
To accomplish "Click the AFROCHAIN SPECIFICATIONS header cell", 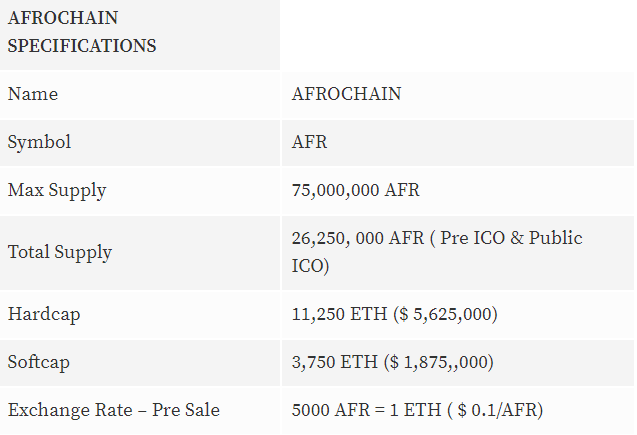I will click(140, 35).
